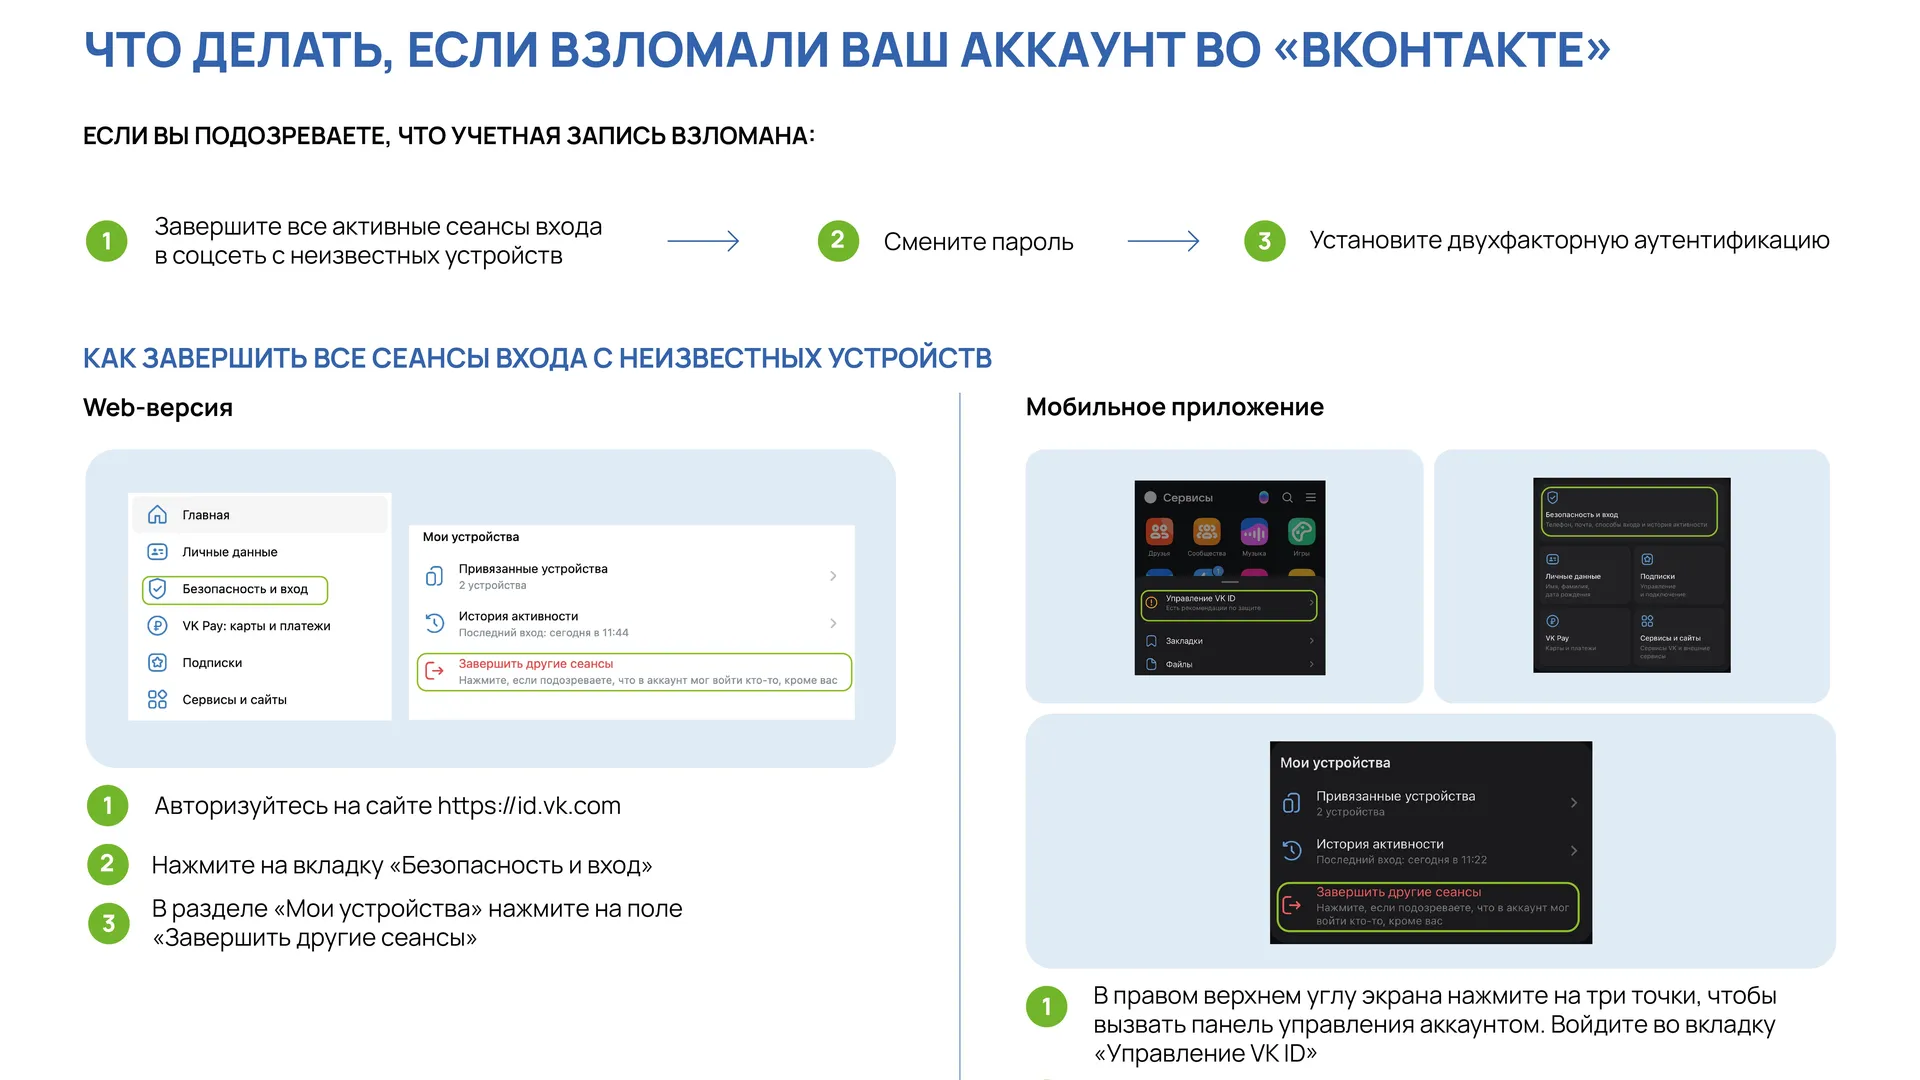Tap the ruble icon on the mobile VK Pay tile
The height and width of the screenshot is (1080, 1920).
tap(1552, 621)
